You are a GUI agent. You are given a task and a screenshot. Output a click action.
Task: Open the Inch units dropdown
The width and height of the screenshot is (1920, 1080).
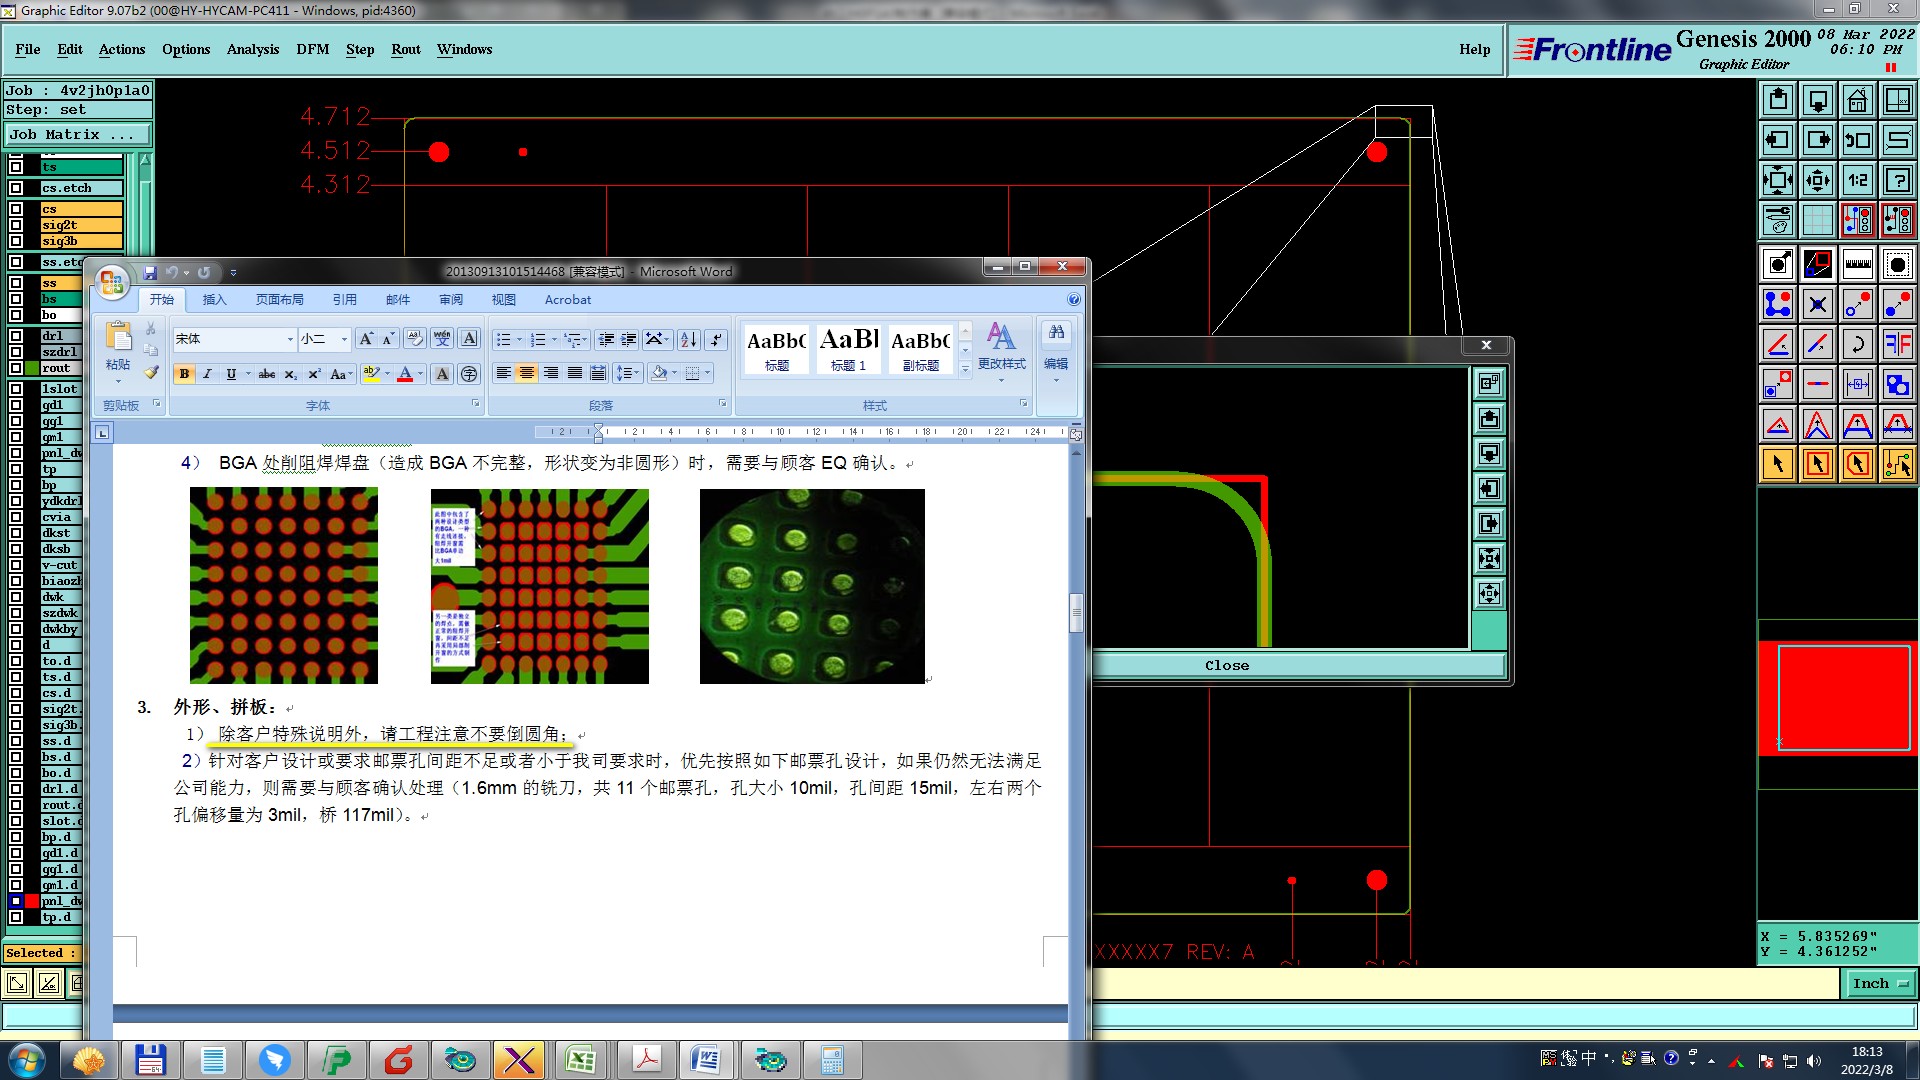[x=1879, y=984]
